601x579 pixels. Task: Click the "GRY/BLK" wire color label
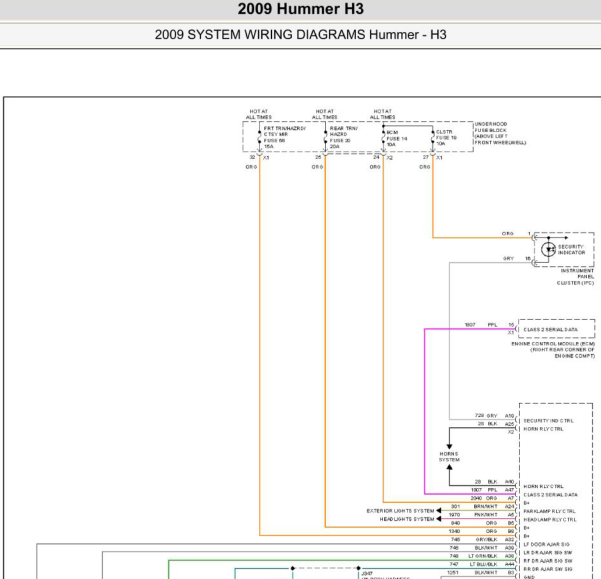click(486, 540)
